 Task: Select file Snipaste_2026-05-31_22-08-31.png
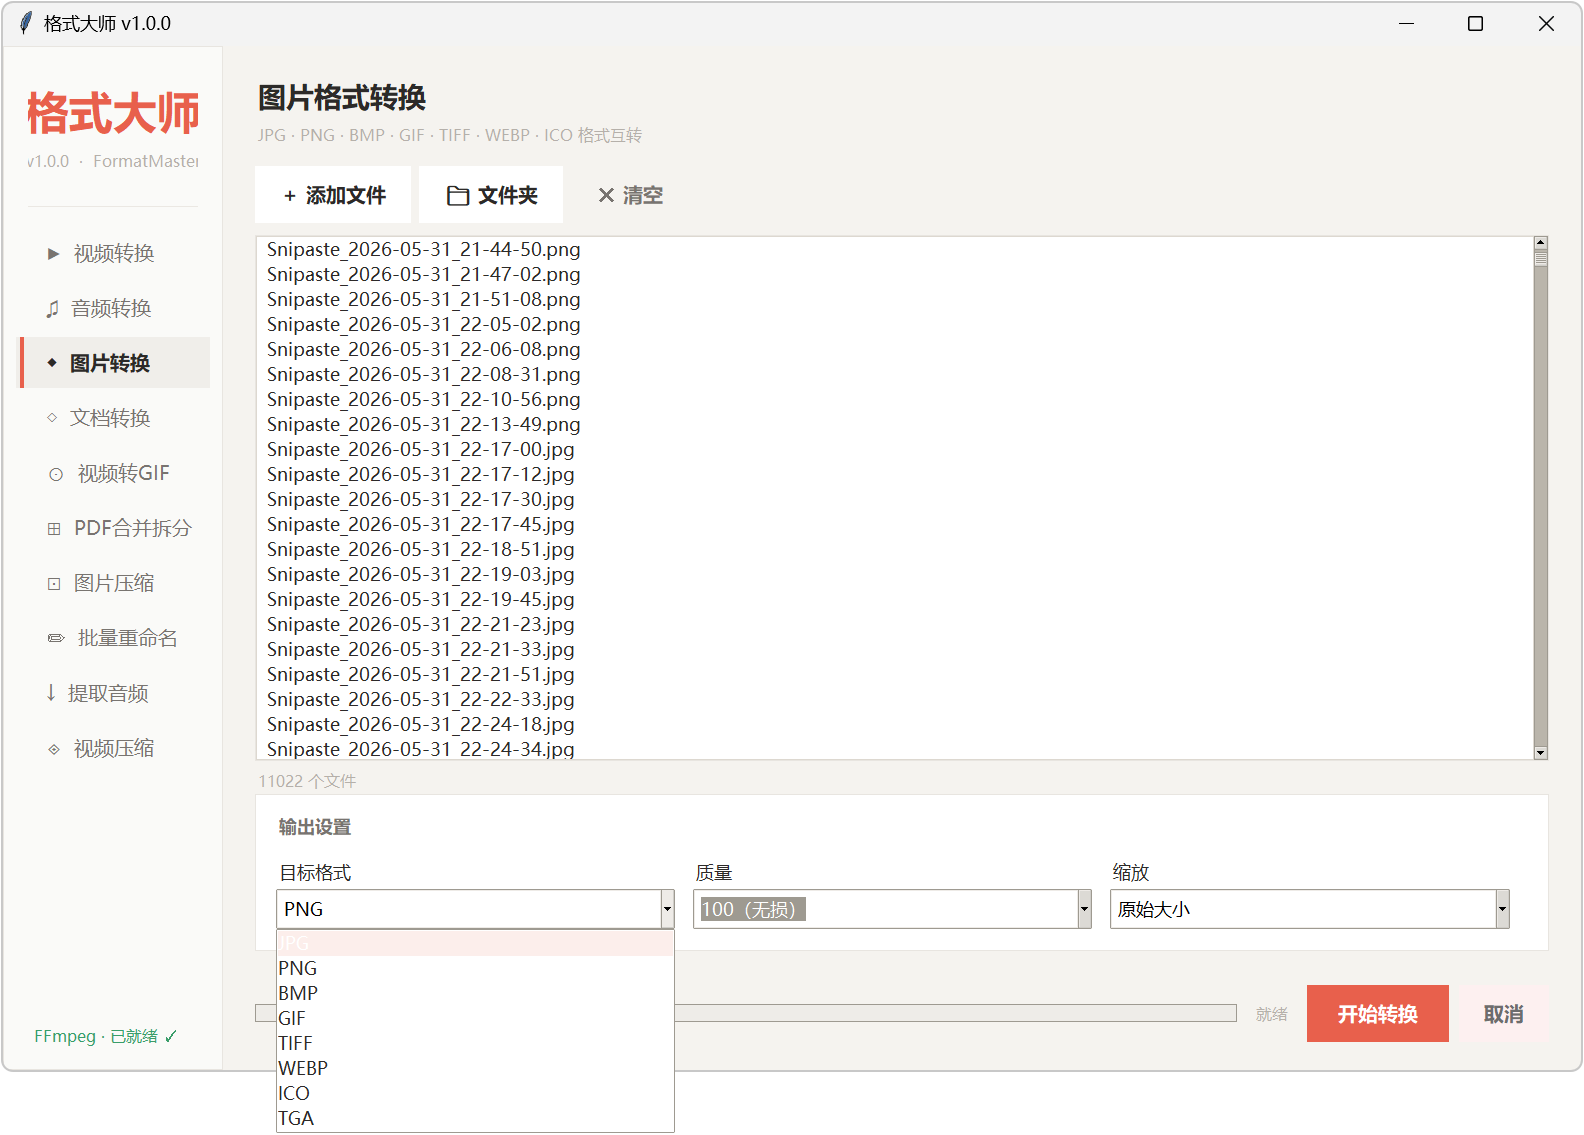[x=895, y=375]
